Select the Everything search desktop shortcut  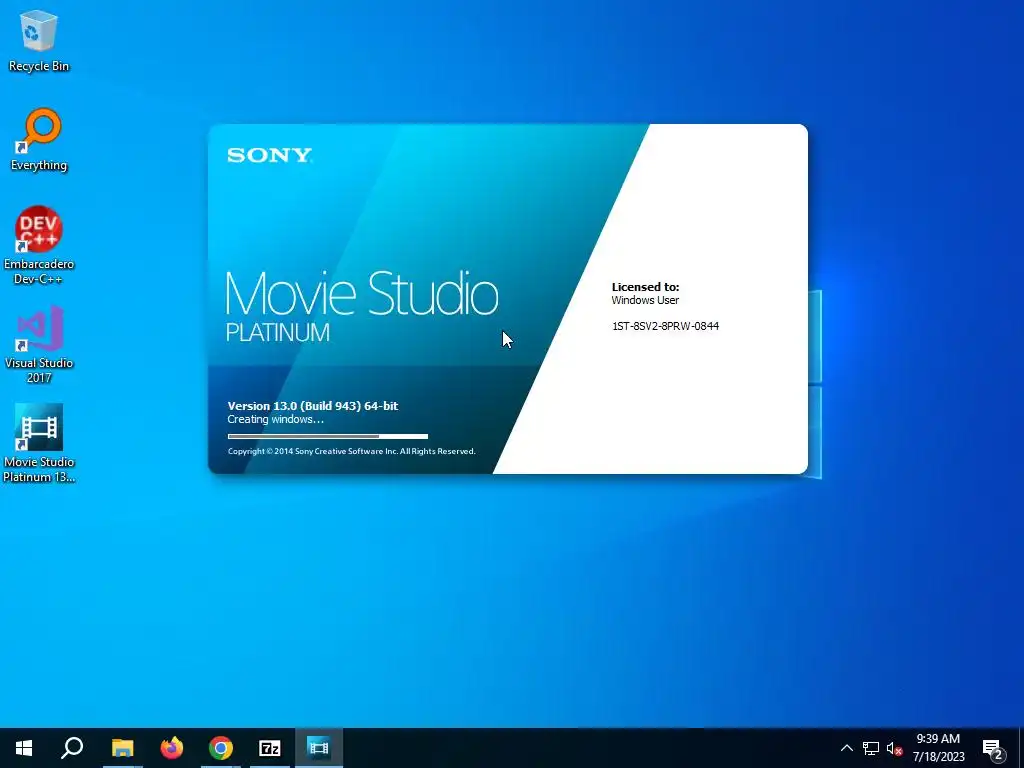coord(39,140)
